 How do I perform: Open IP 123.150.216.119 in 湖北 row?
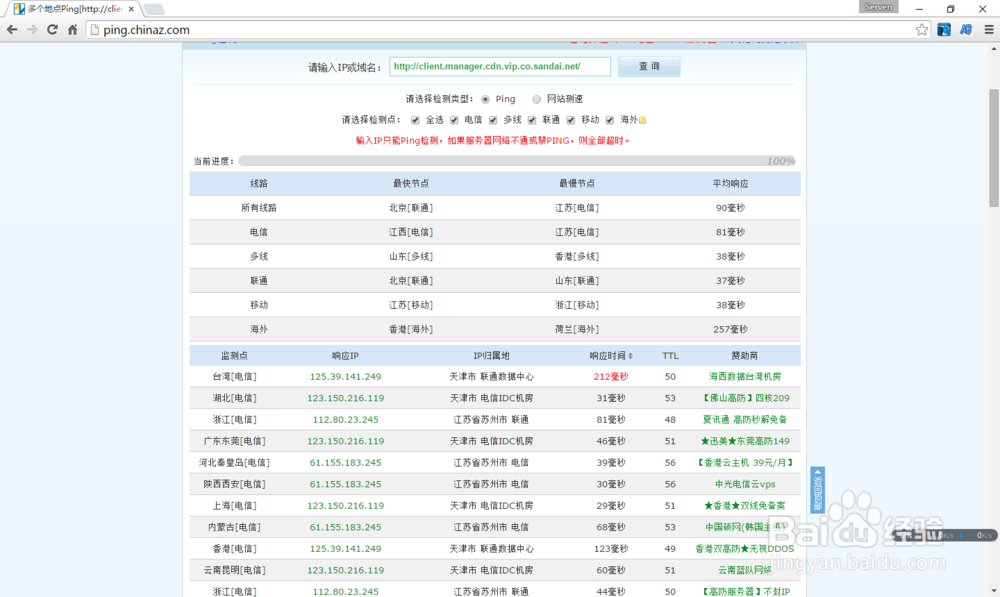pyautogui.click(x=346, y=398)
